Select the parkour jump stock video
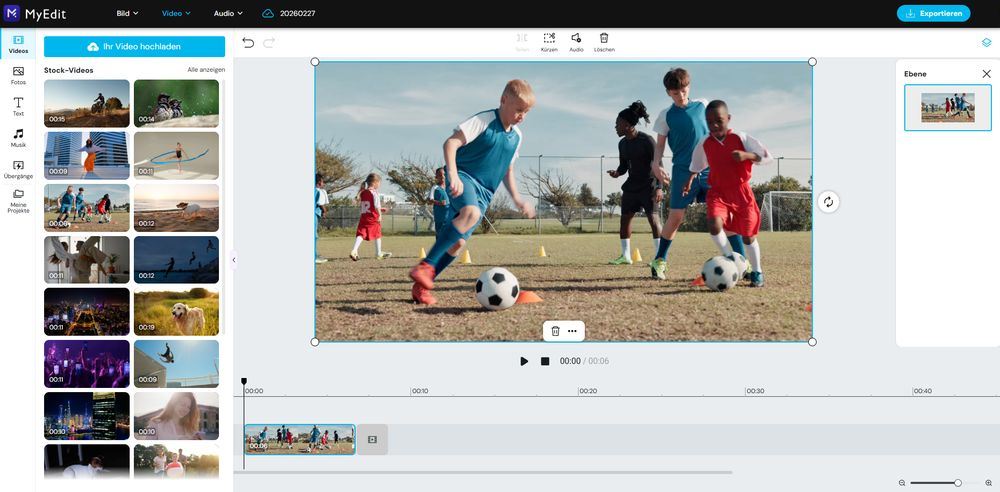This screenshot has height=492, width=1000. pos(176,364)
